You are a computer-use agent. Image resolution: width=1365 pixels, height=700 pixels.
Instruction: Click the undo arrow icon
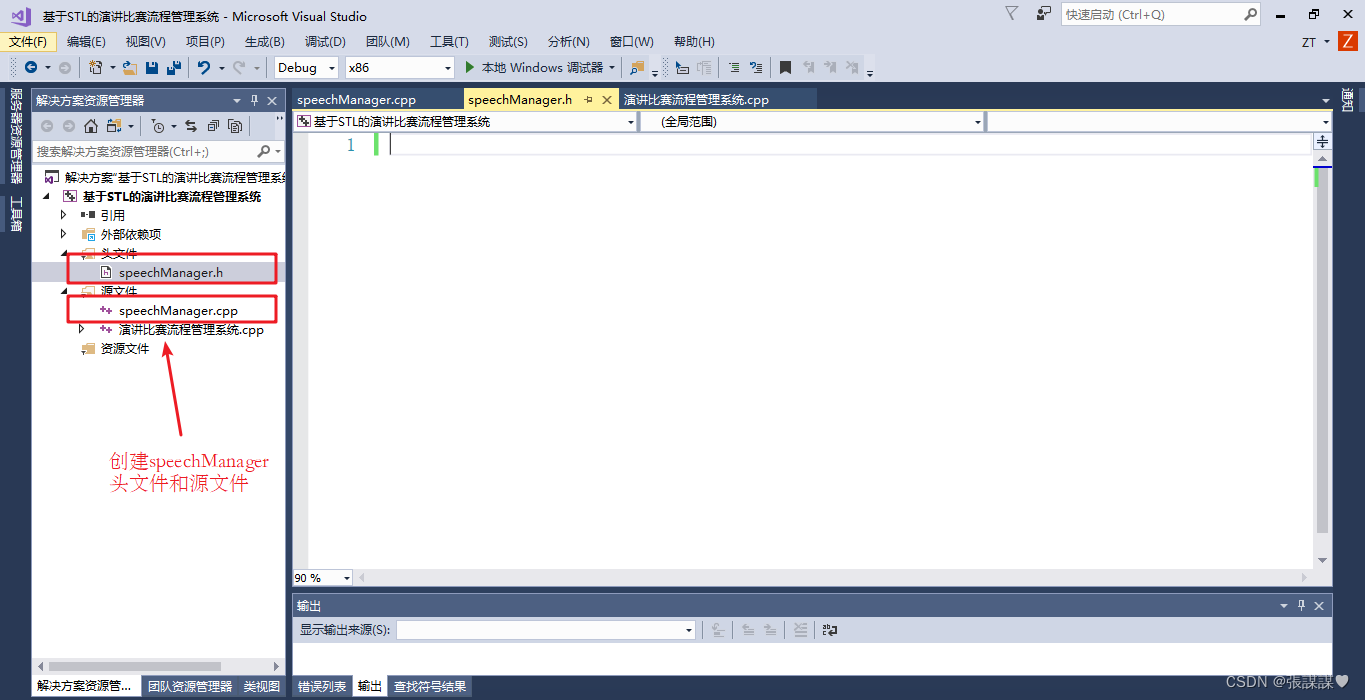click(x=204, y=67)
